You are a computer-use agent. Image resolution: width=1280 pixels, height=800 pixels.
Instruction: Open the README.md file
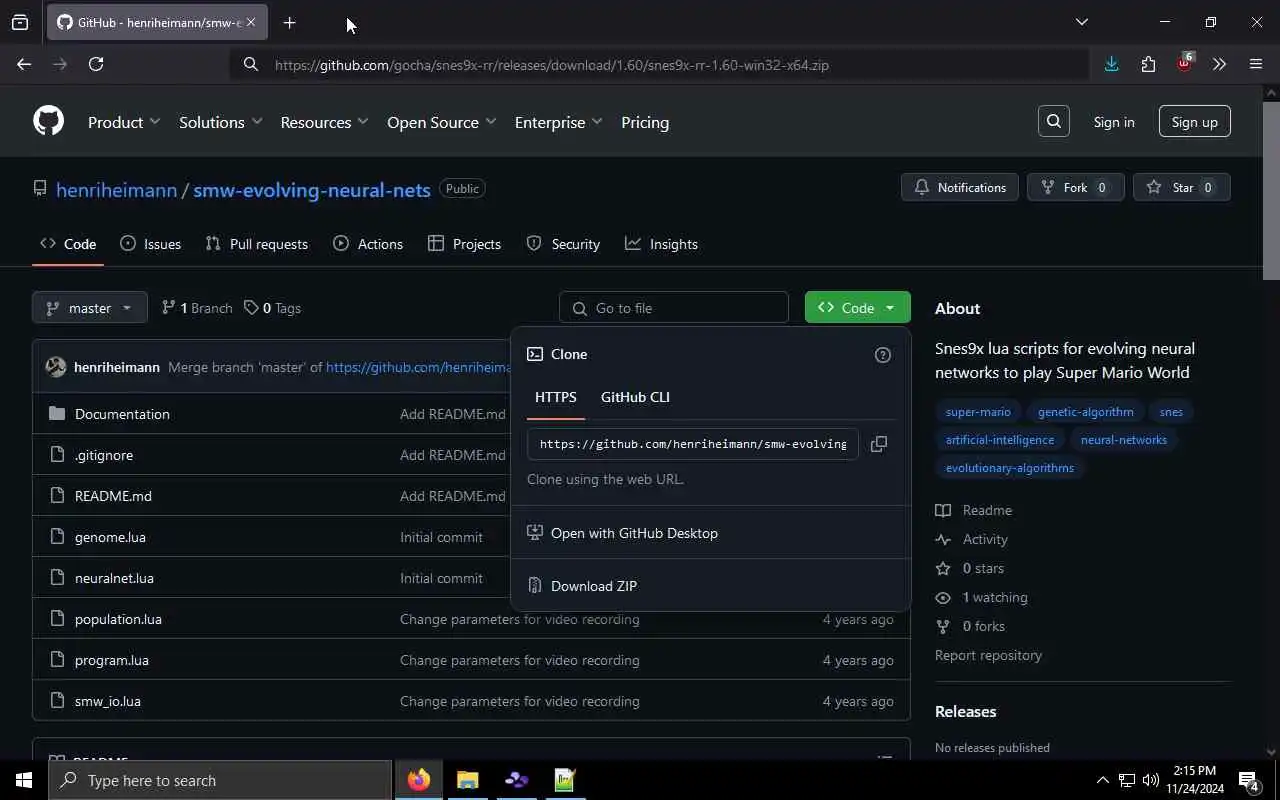pos(113,496)
